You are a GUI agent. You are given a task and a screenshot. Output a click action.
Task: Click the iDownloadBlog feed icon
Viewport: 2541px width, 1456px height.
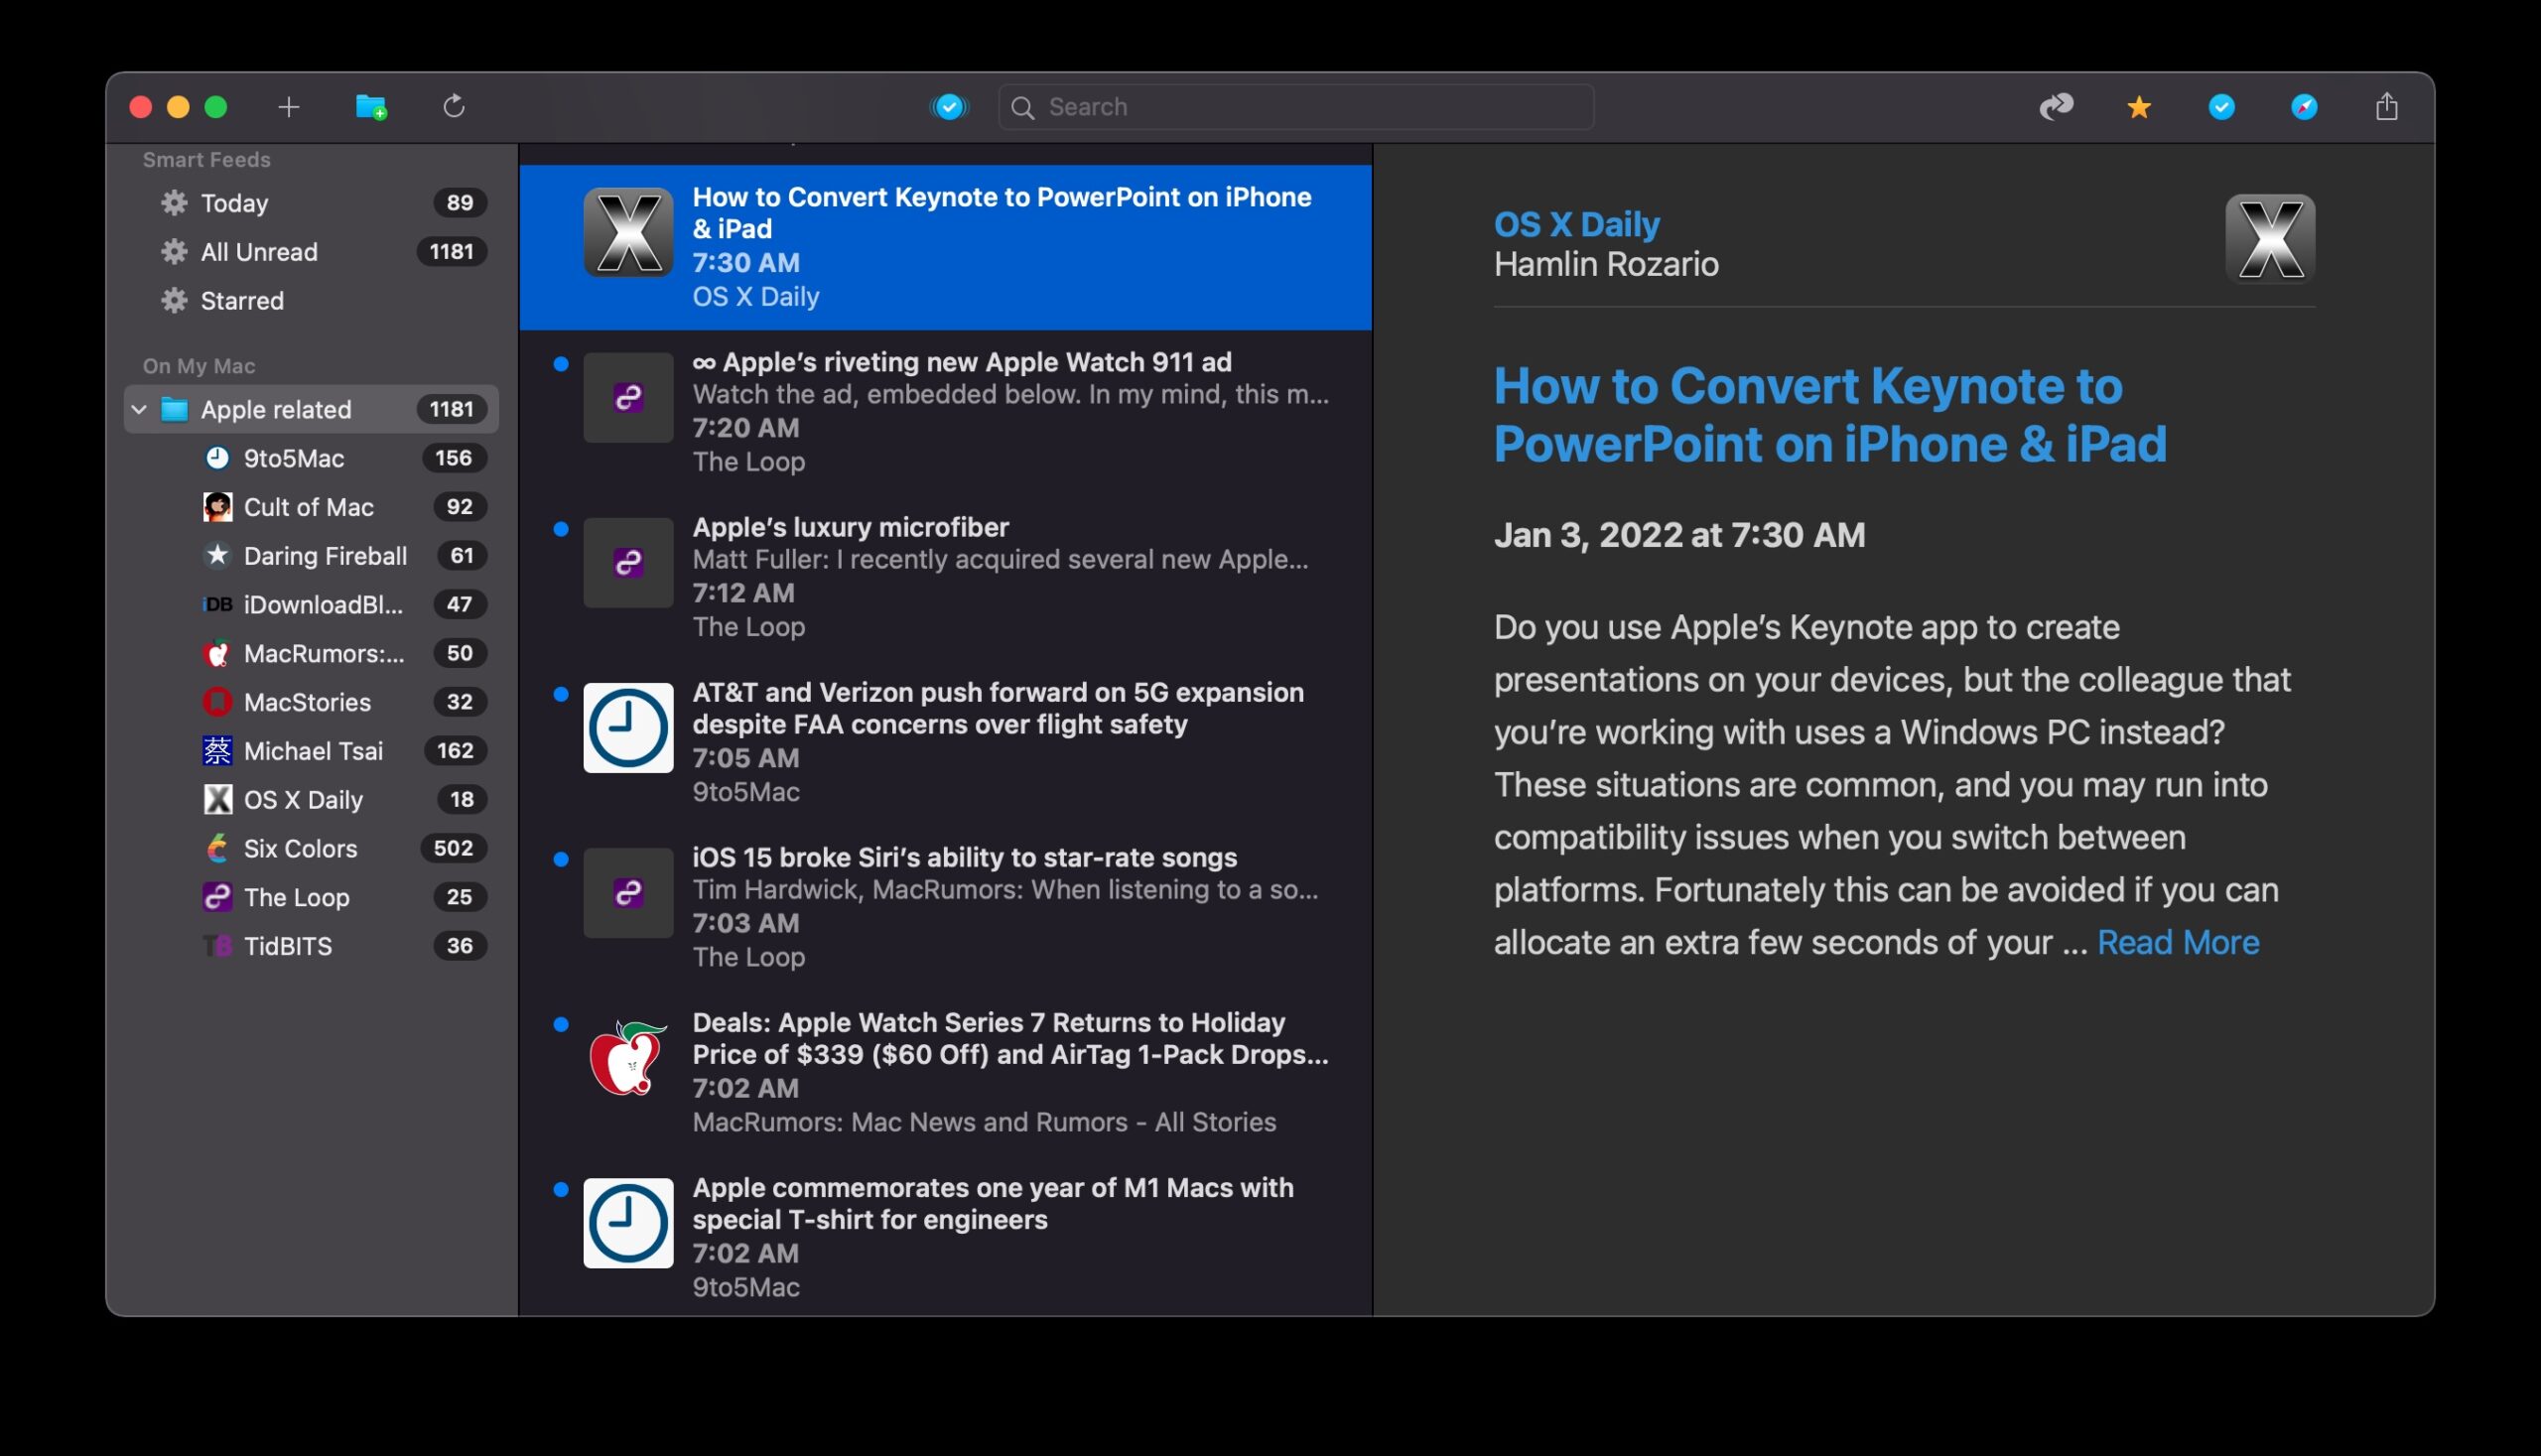pos(217,604)
